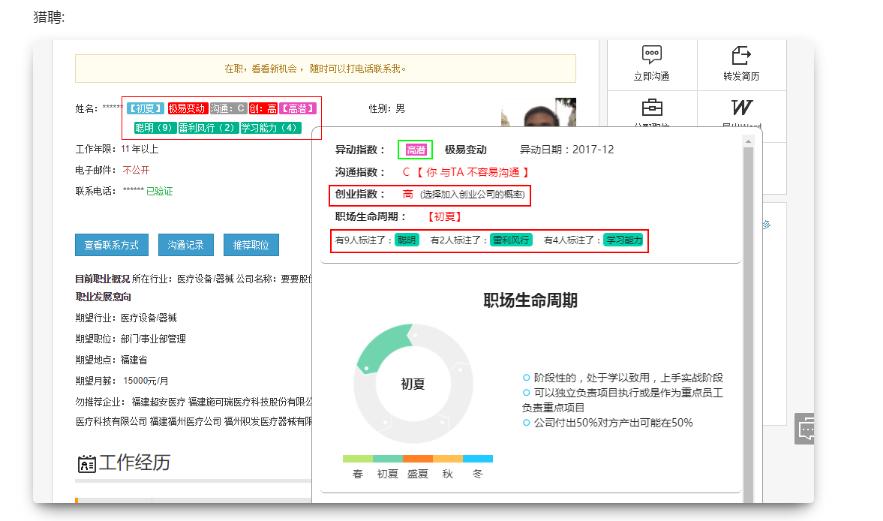Select the 雷利风行（2） green tag
The width and height of the screenshot is (883, 521).
(207, 128)
